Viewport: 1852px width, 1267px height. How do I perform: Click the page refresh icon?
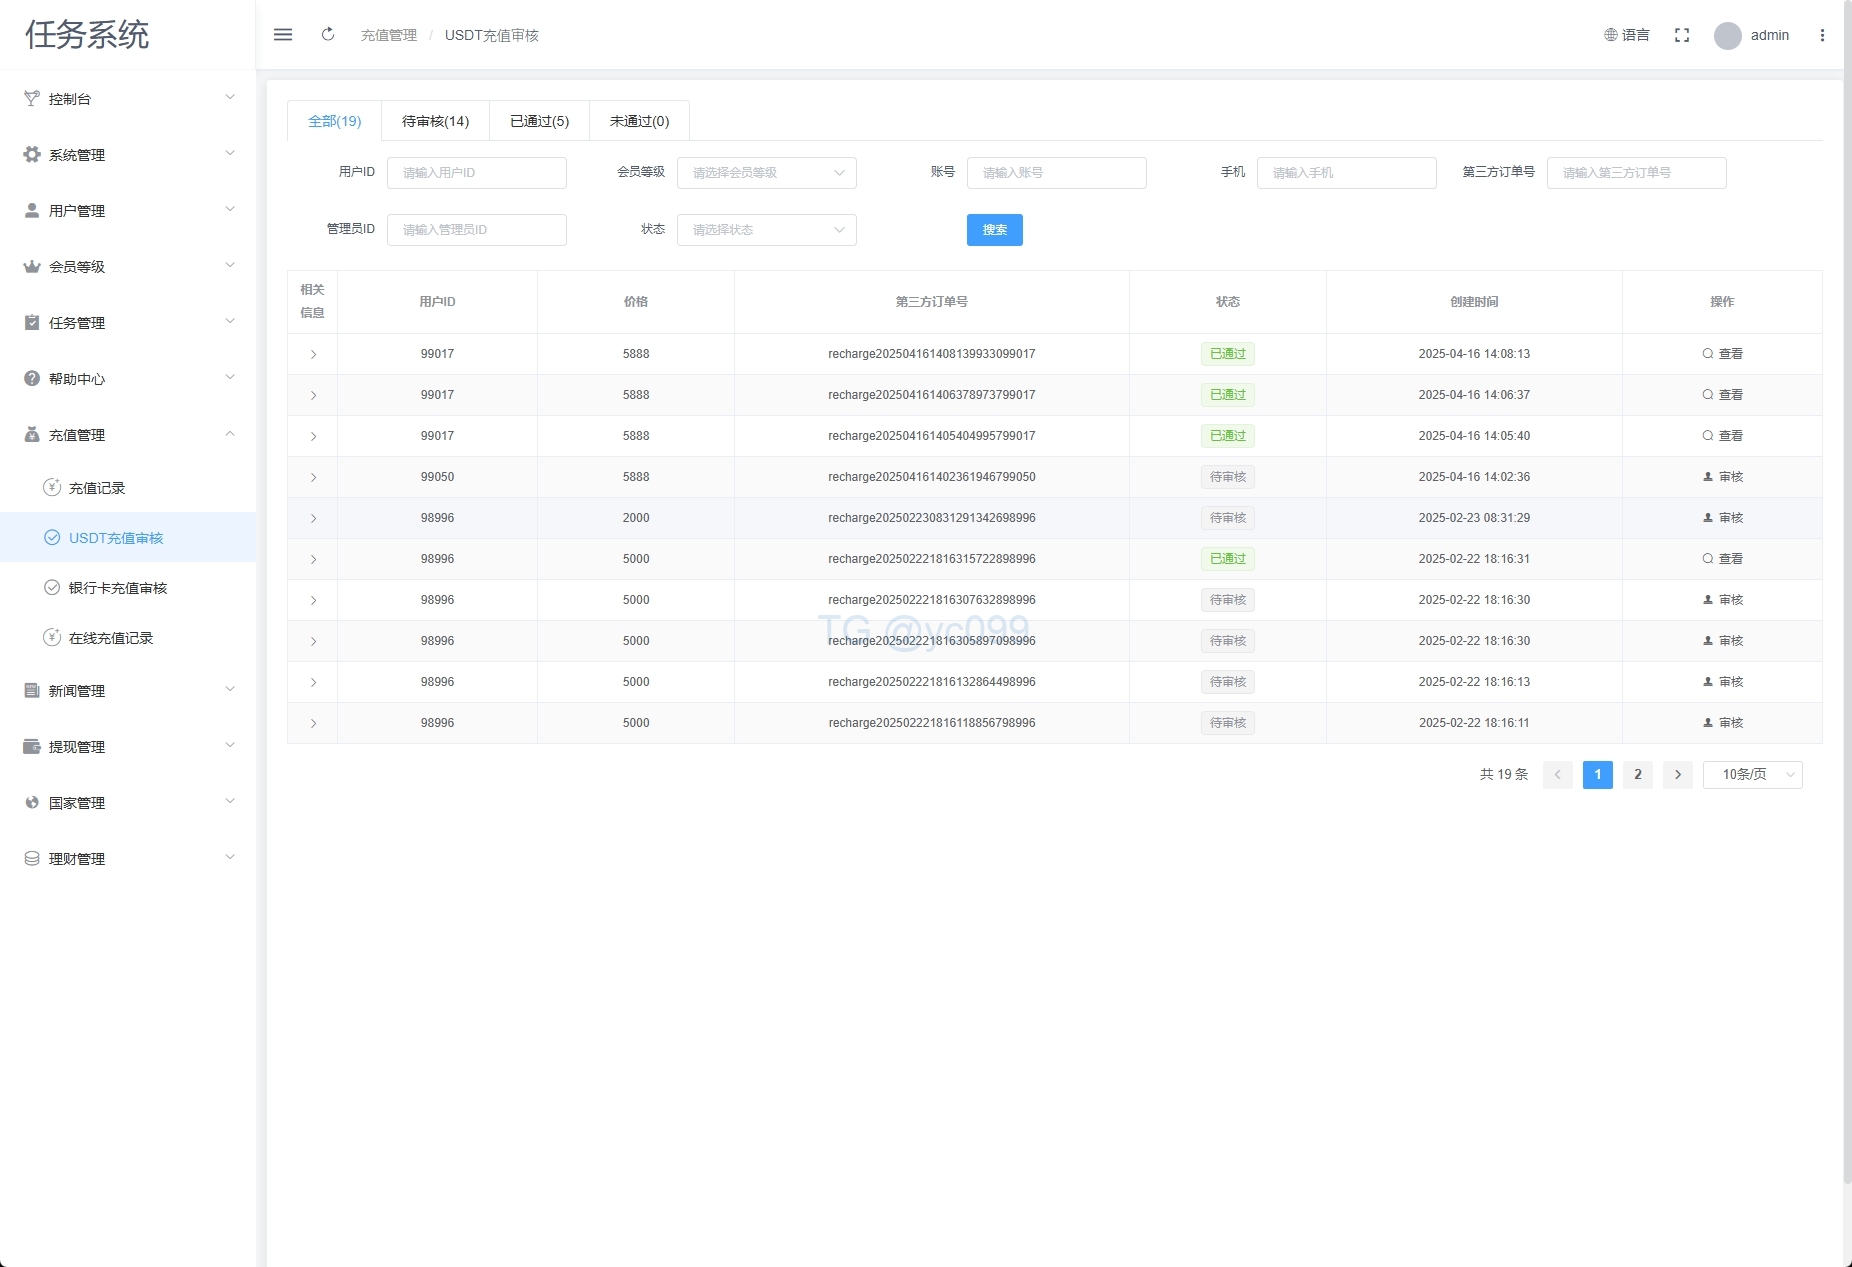pyautogui.click(x=328, y=35)
